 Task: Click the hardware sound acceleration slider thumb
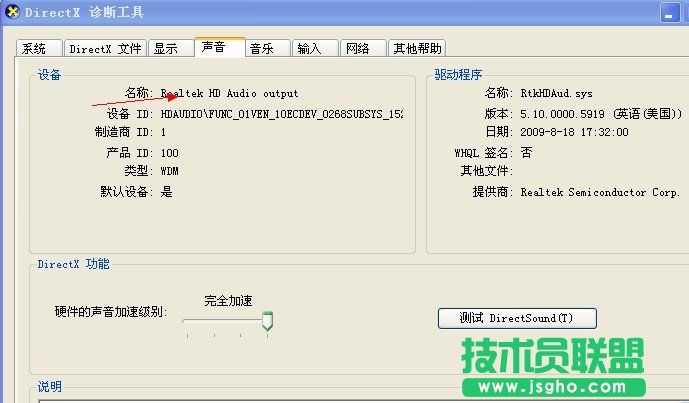tap(267, 321)
